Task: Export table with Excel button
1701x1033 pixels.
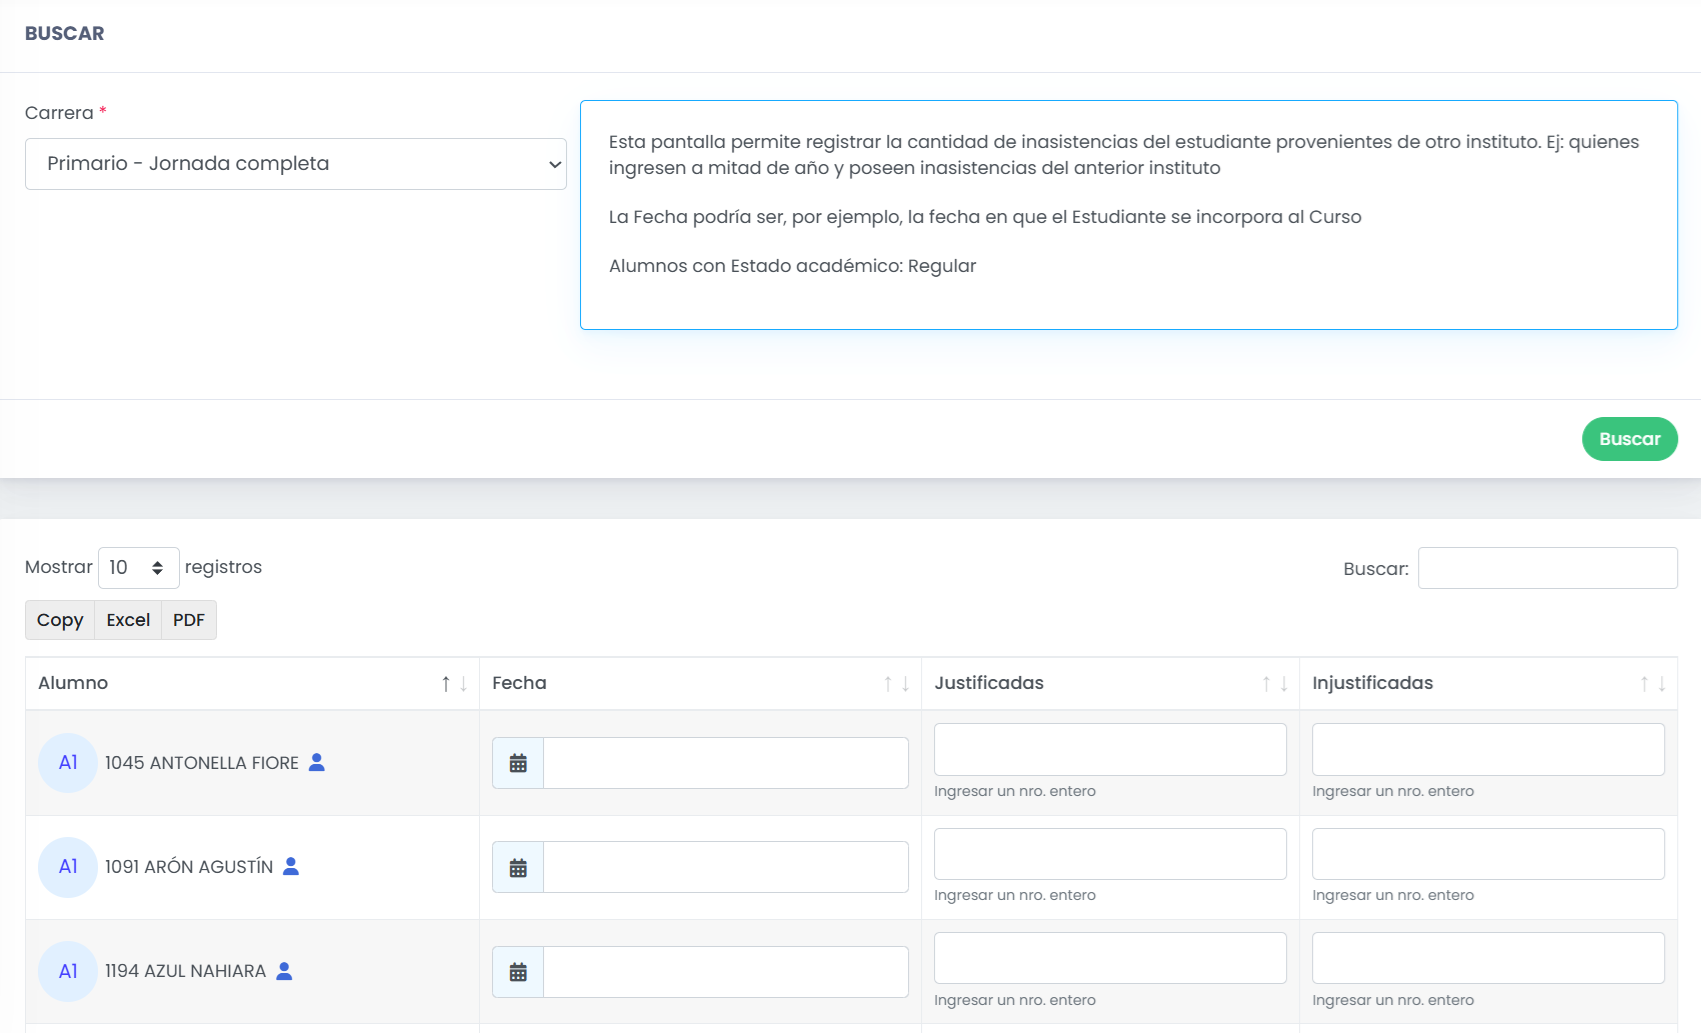Action: 128,620
